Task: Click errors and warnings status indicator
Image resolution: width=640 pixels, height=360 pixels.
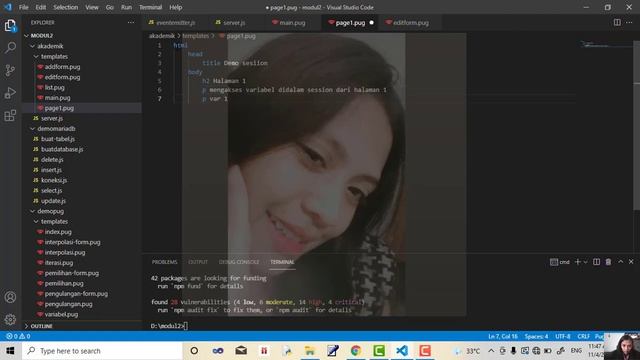Action: (x=18, y=336)
